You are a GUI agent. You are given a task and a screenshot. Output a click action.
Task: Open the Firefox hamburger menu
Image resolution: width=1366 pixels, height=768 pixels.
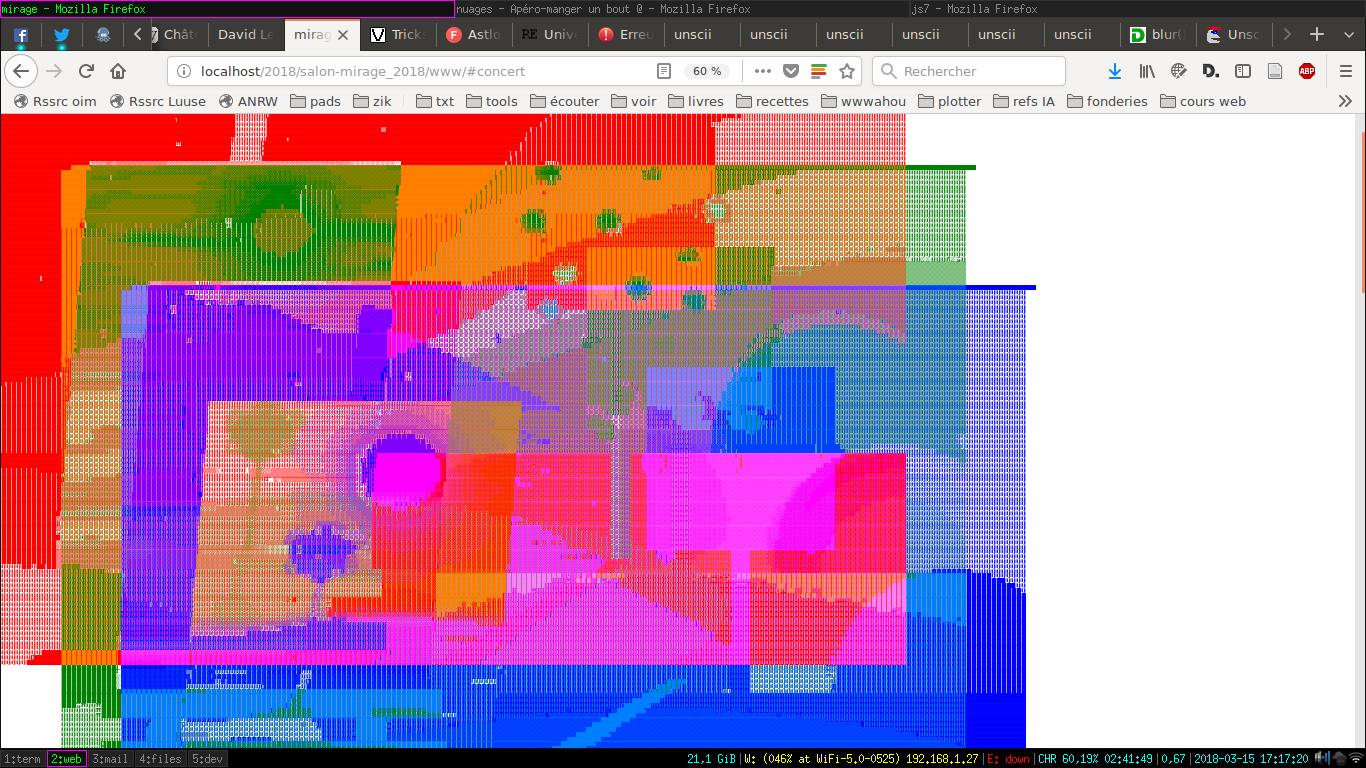pos(1346,71)
